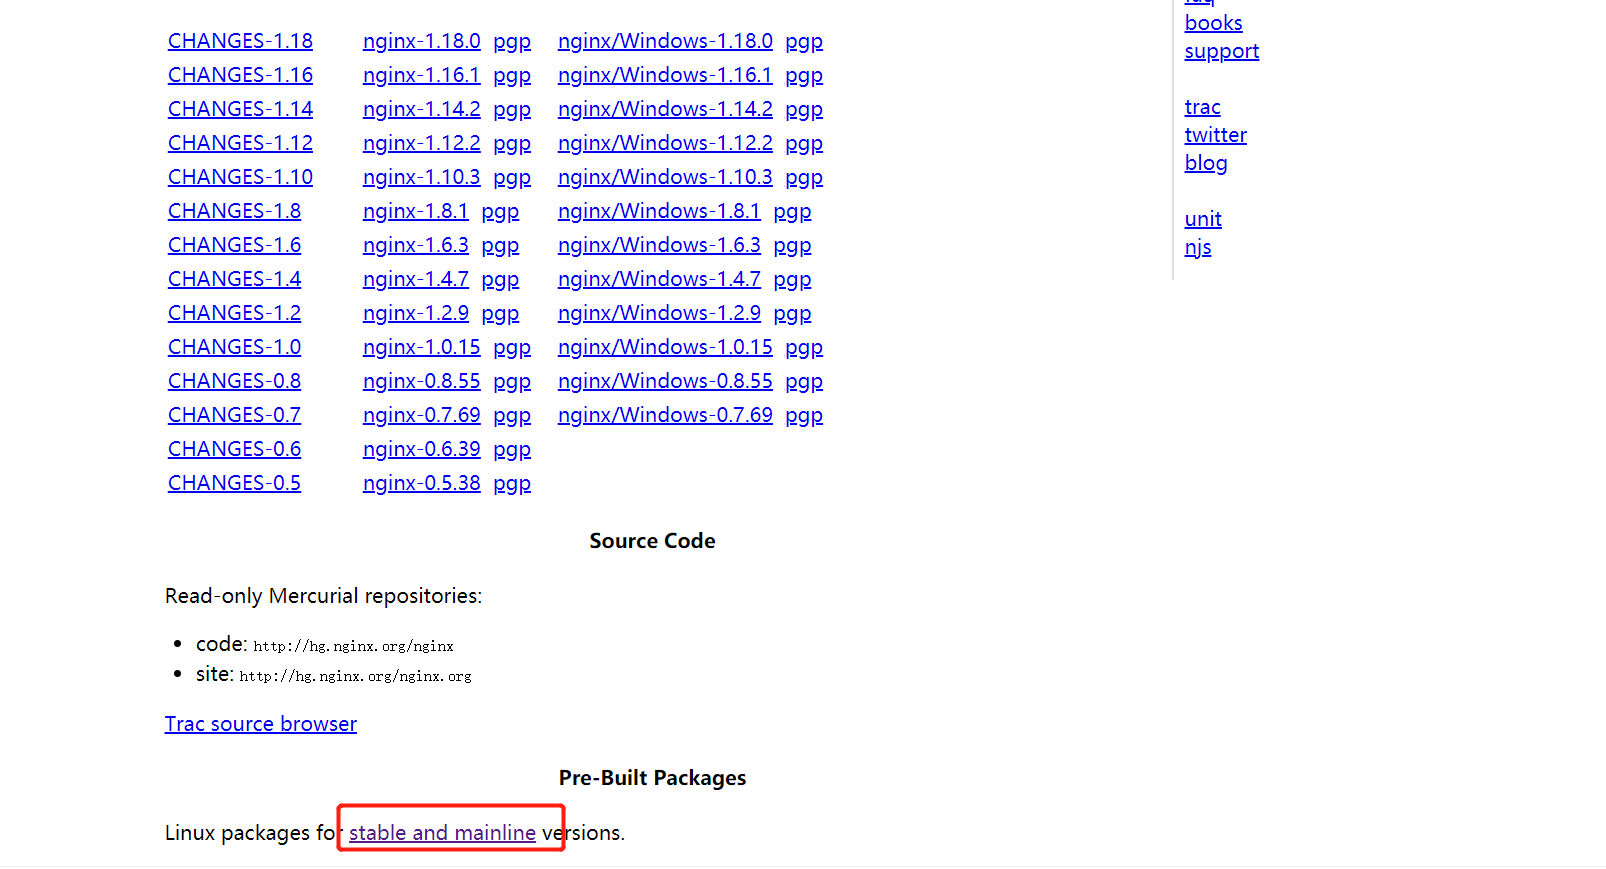Open pgp signature for nginx-1.0.15

point(512,348)
